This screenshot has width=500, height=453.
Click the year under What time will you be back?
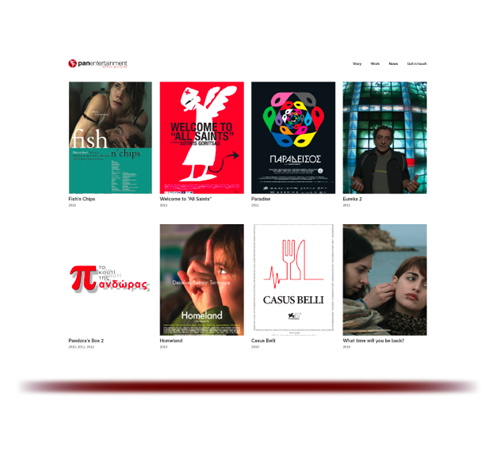click(x=346, y=347)
